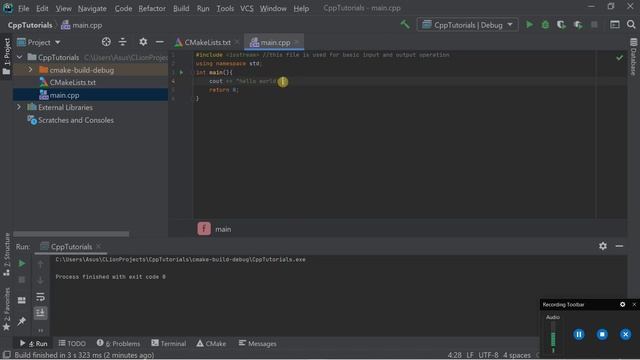Viewport: 640px width, 360px height.
Task: Click the UTF-8 encoding in status bar
Action: click(488, 355)
